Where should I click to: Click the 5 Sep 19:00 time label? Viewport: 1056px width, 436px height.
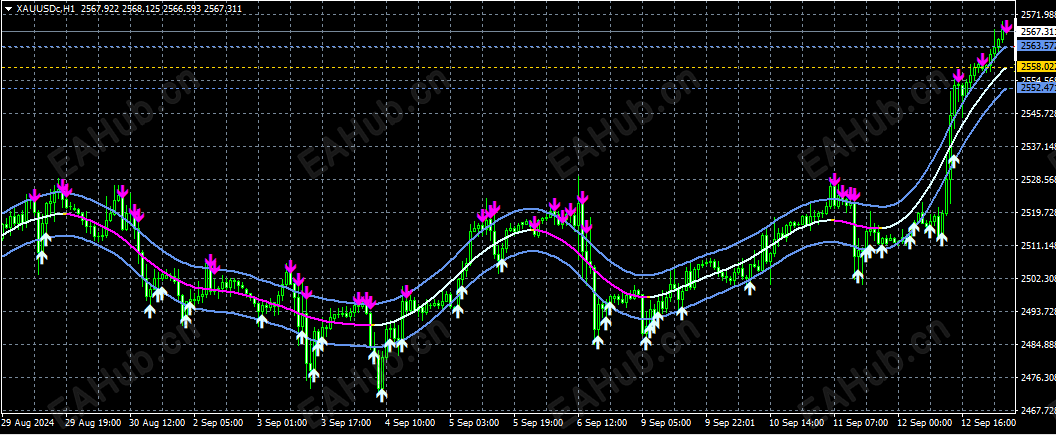pos(538,423)
